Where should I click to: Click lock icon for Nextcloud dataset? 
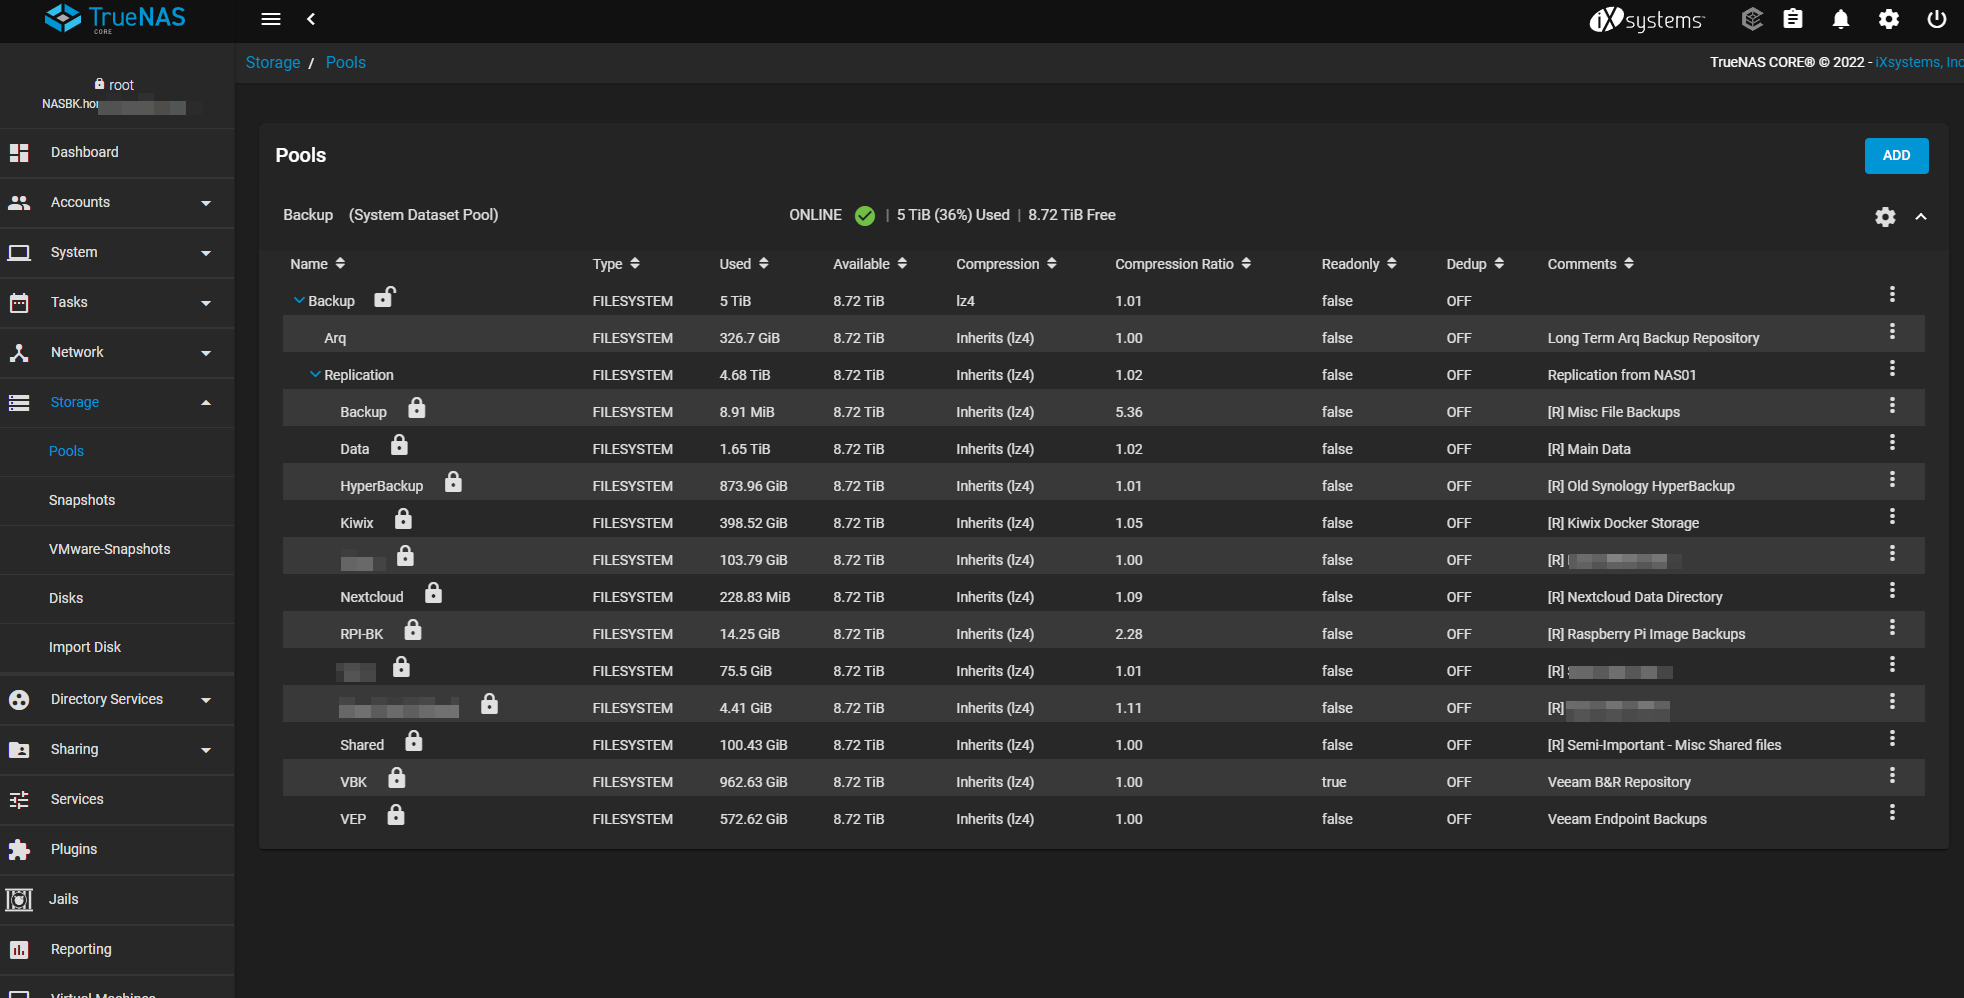[433, 593]
